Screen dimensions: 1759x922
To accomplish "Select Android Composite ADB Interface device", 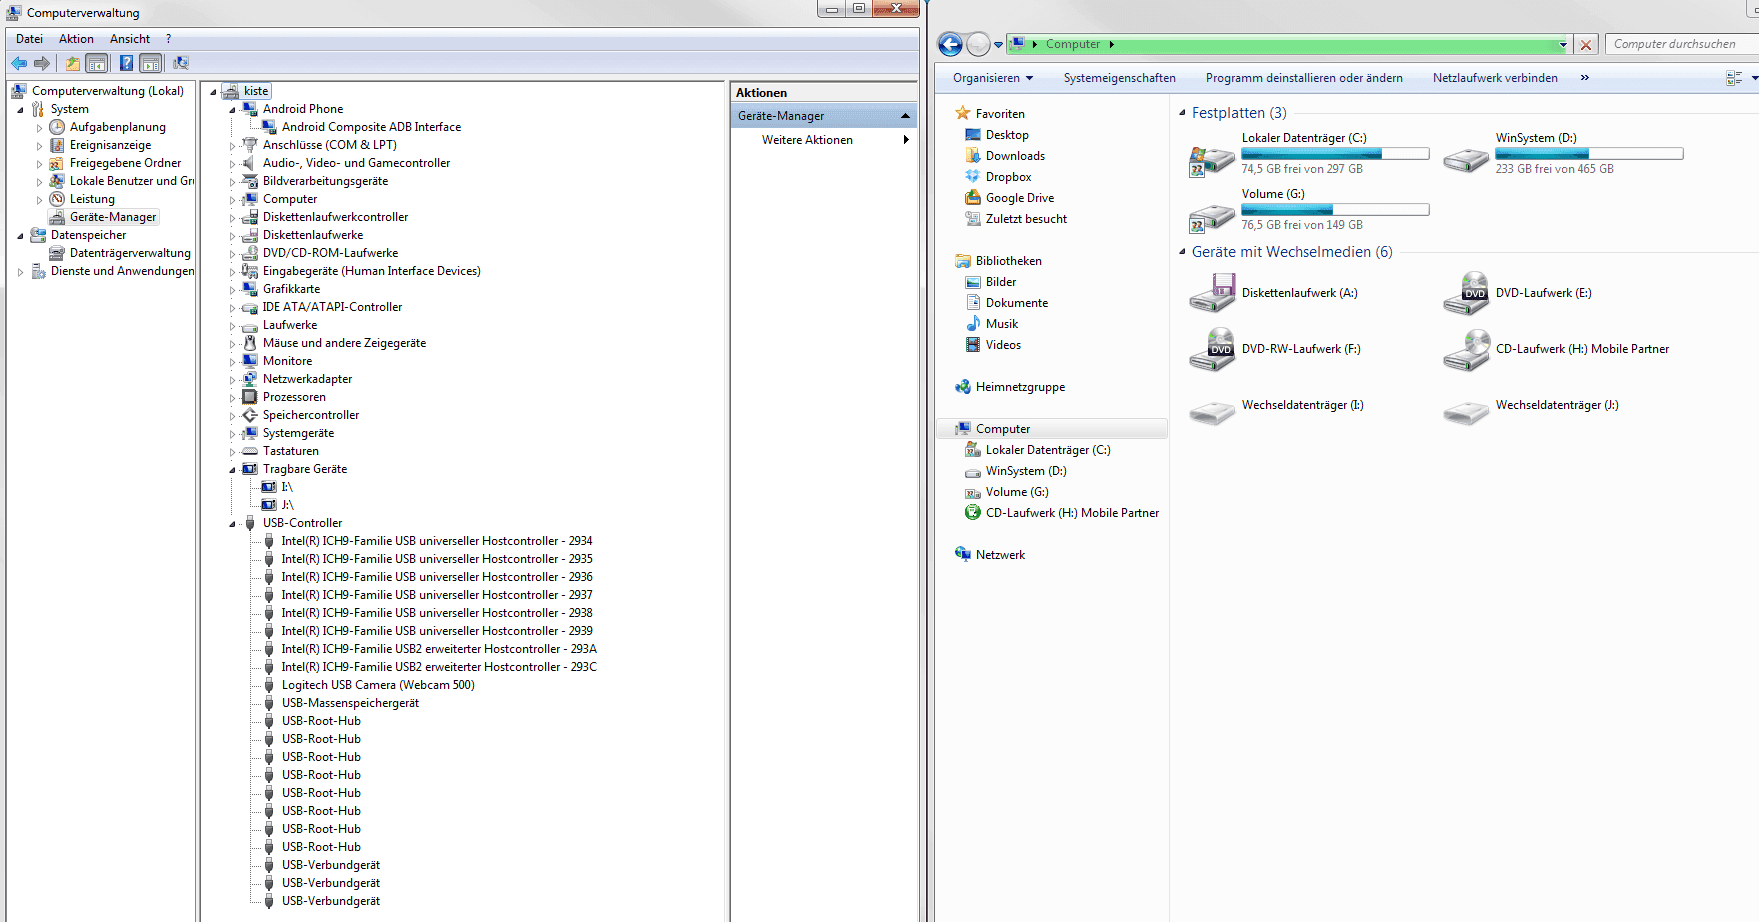I will pyautogui.click(x=371, y=127).
